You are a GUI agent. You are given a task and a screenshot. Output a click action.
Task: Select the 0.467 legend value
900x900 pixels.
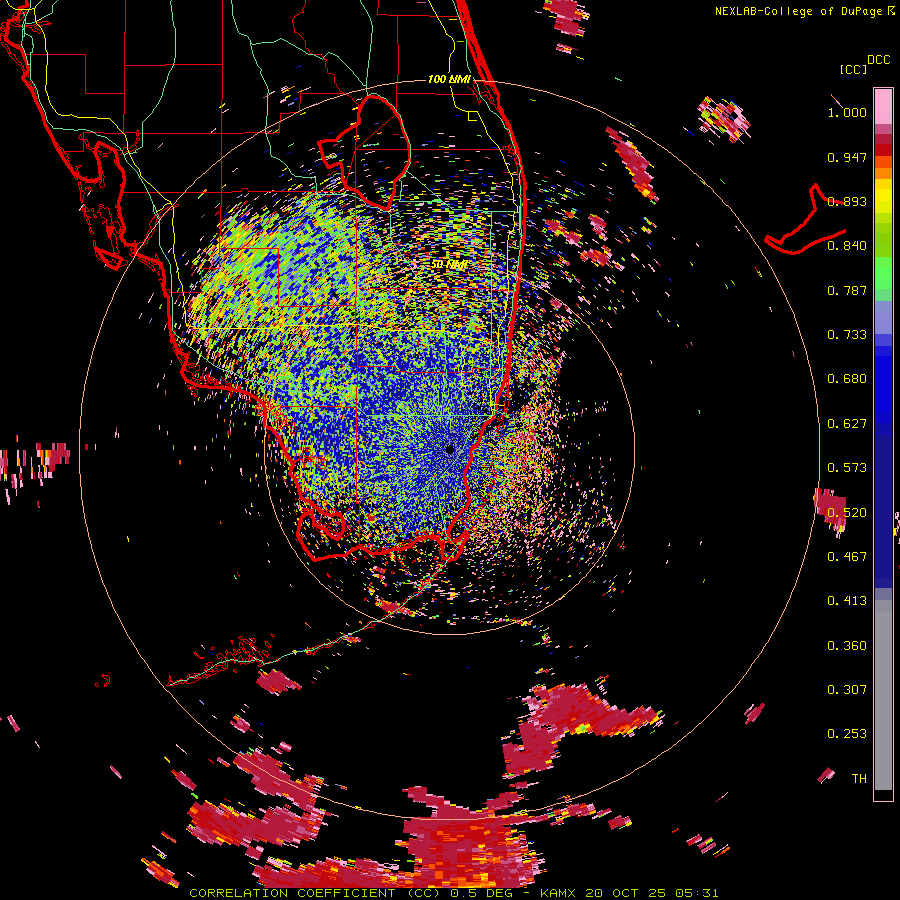click(847, 557)
